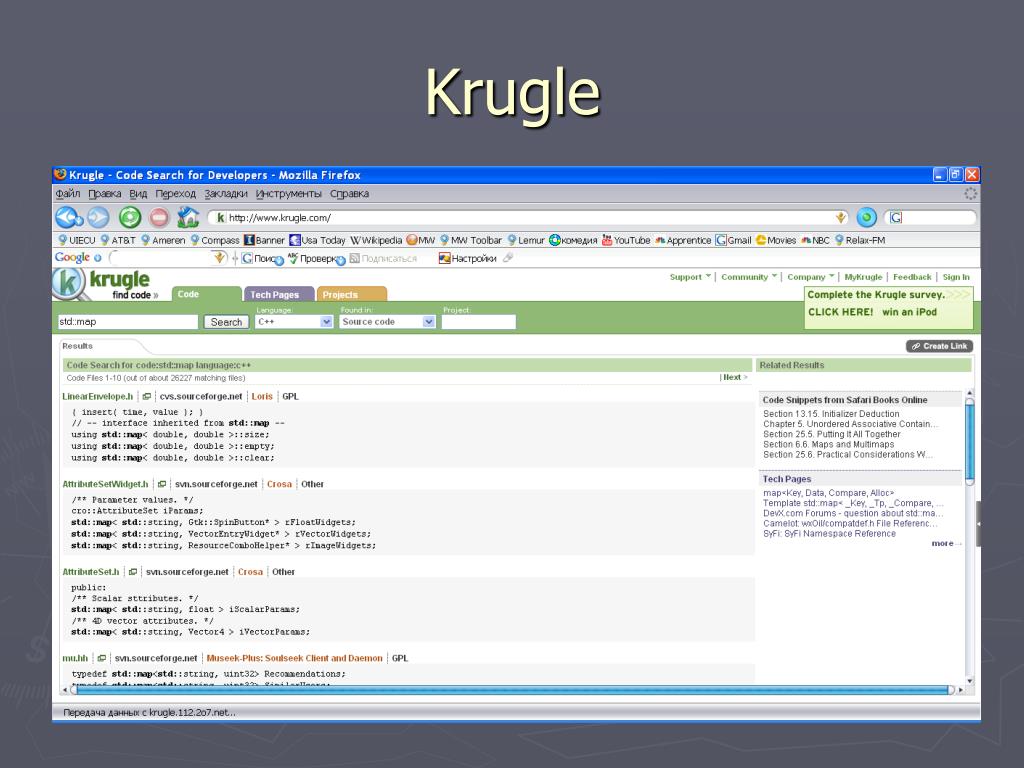The width and height of the screenshot is (1024, 768).
Task: Open the Wikipedia bookmark
Action: click(x=376, y=240)
